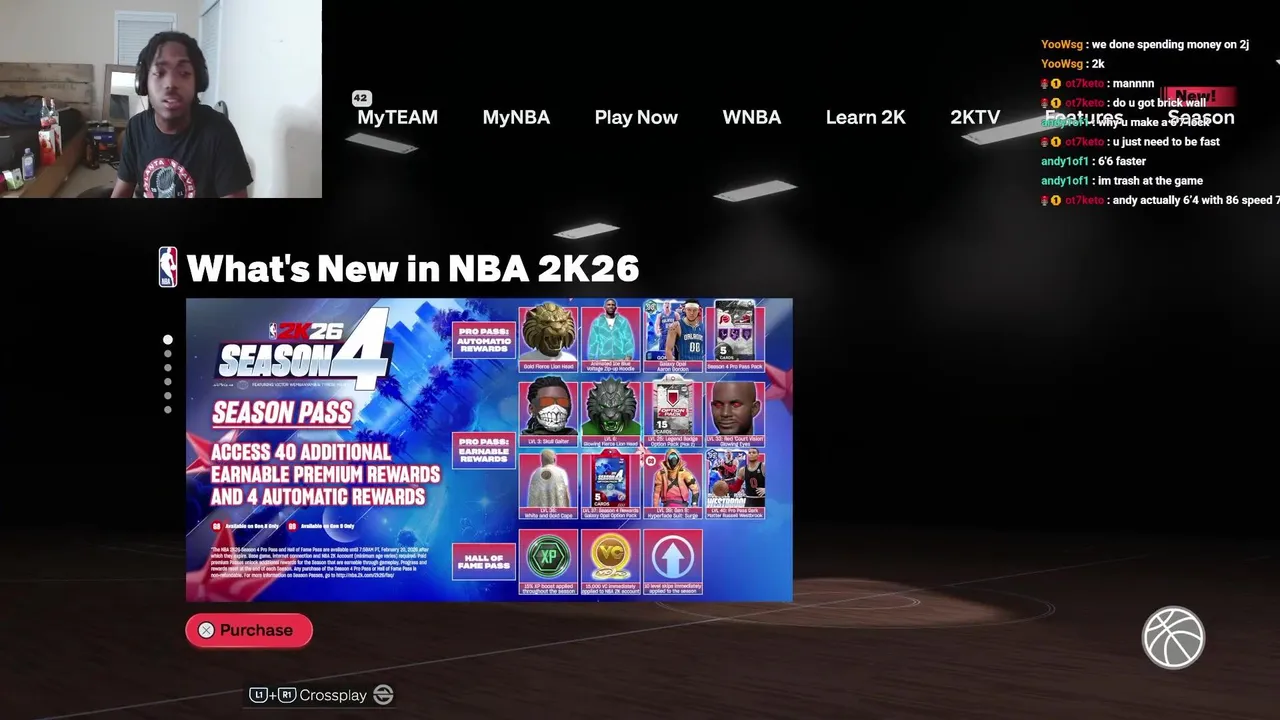
Task: Select the Play Now tab
Action: coord(636,117)
